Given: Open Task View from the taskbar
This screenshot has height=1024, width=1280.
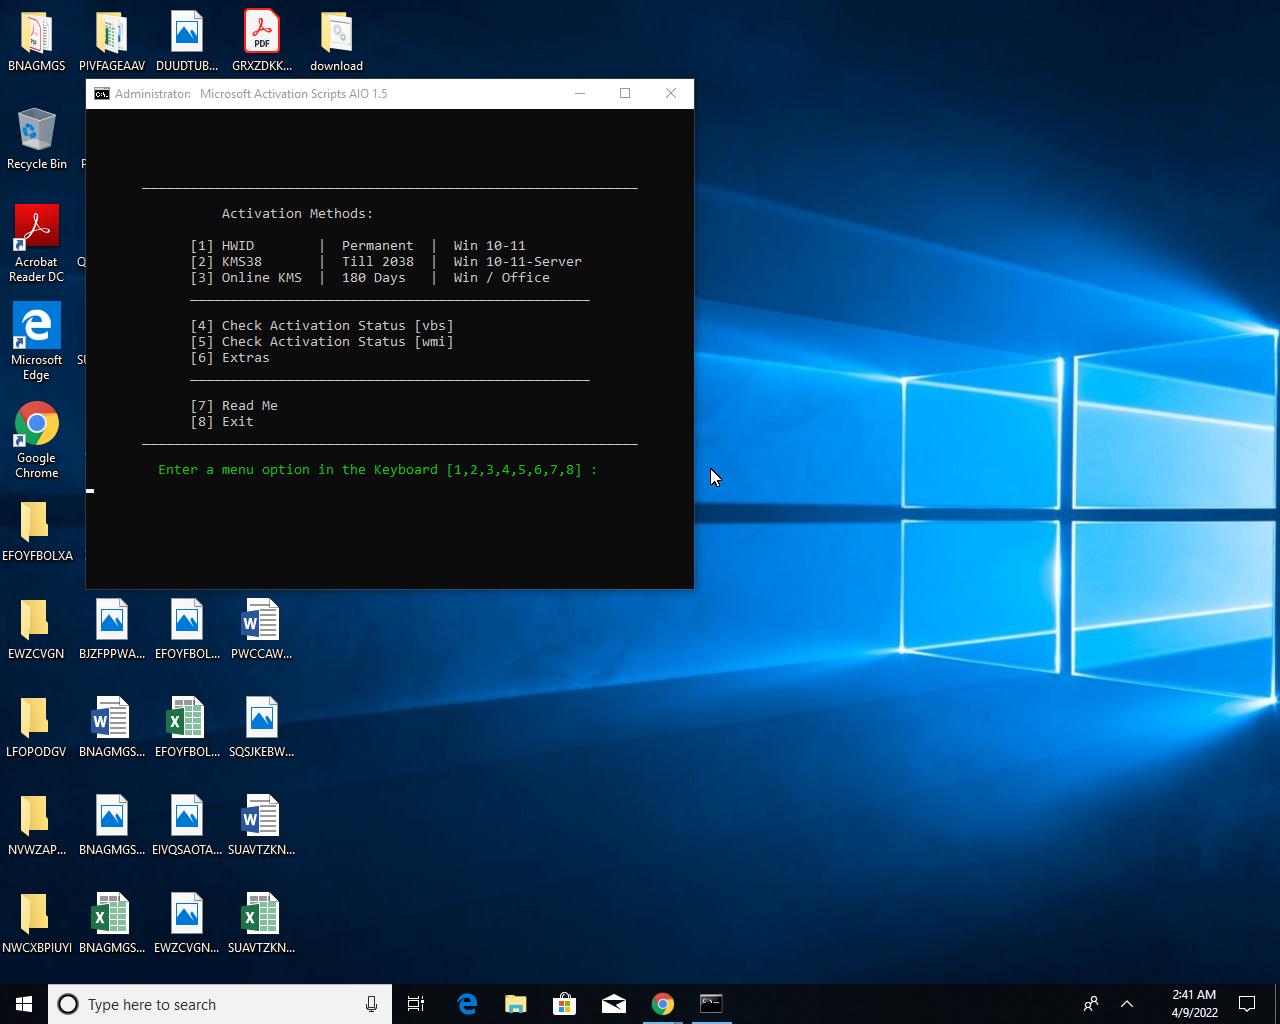Looking at the screenshot, I should (x=416, y=1004).
